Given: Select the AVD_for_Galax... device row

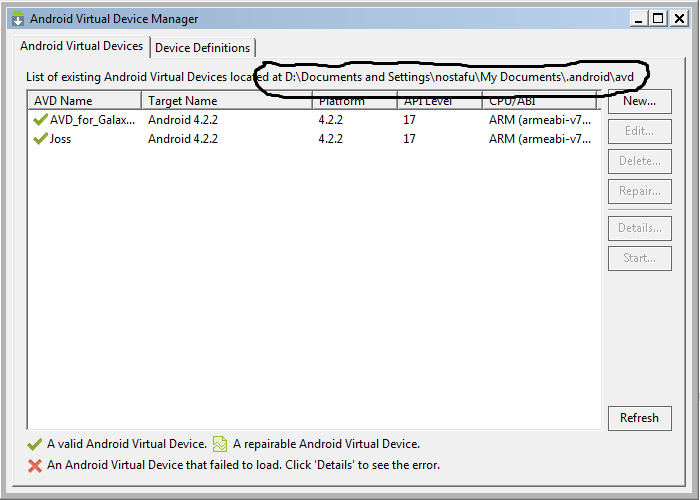Looking at the screenshot, I should point(314,120).
